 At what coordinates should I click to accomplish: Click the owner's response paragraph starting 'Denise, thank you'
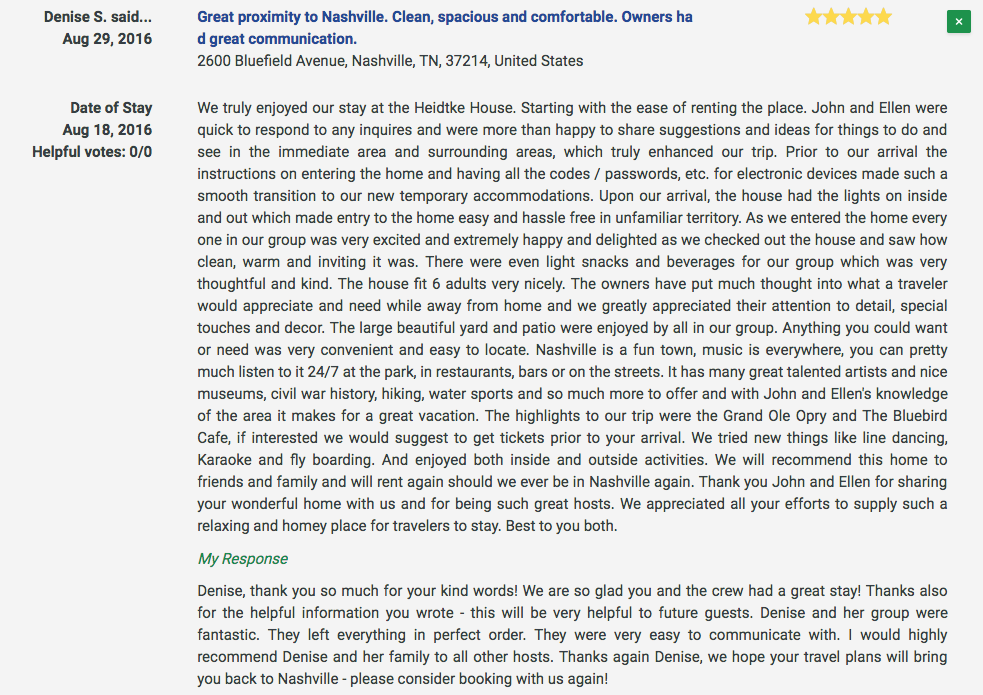(572, 635)
